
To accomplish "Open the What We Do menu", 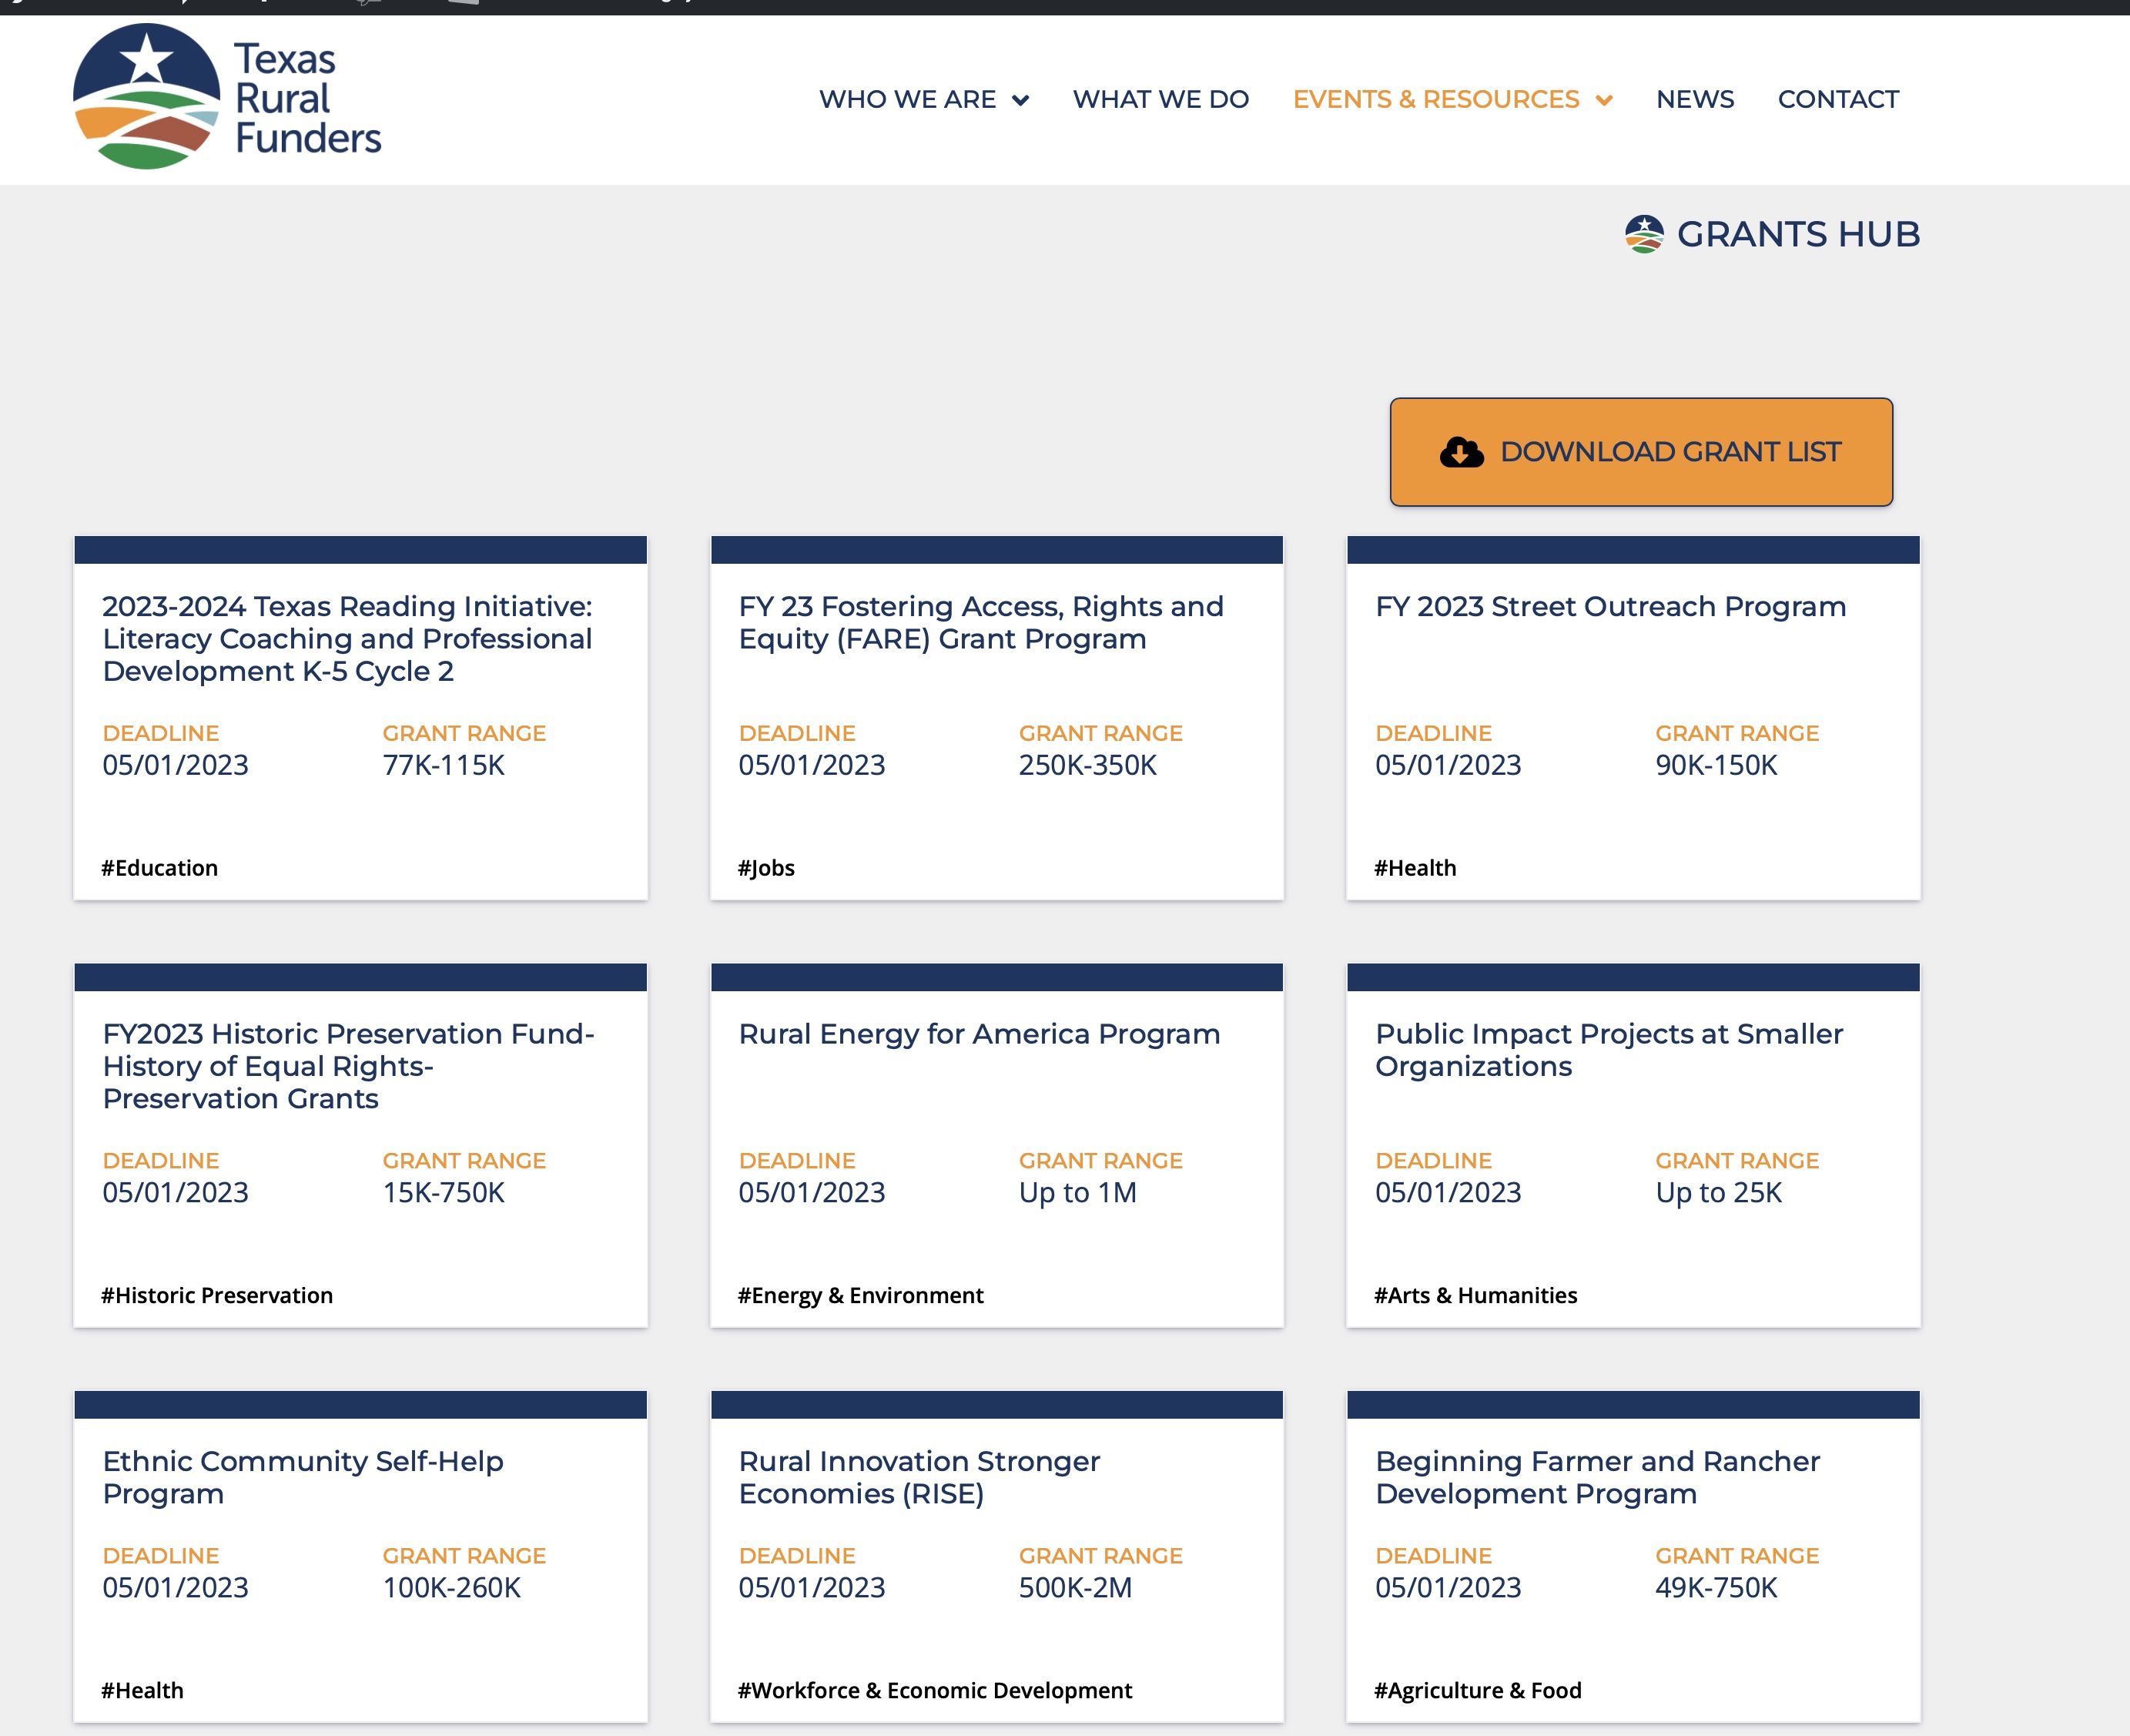I will (x=1160, y=99).
